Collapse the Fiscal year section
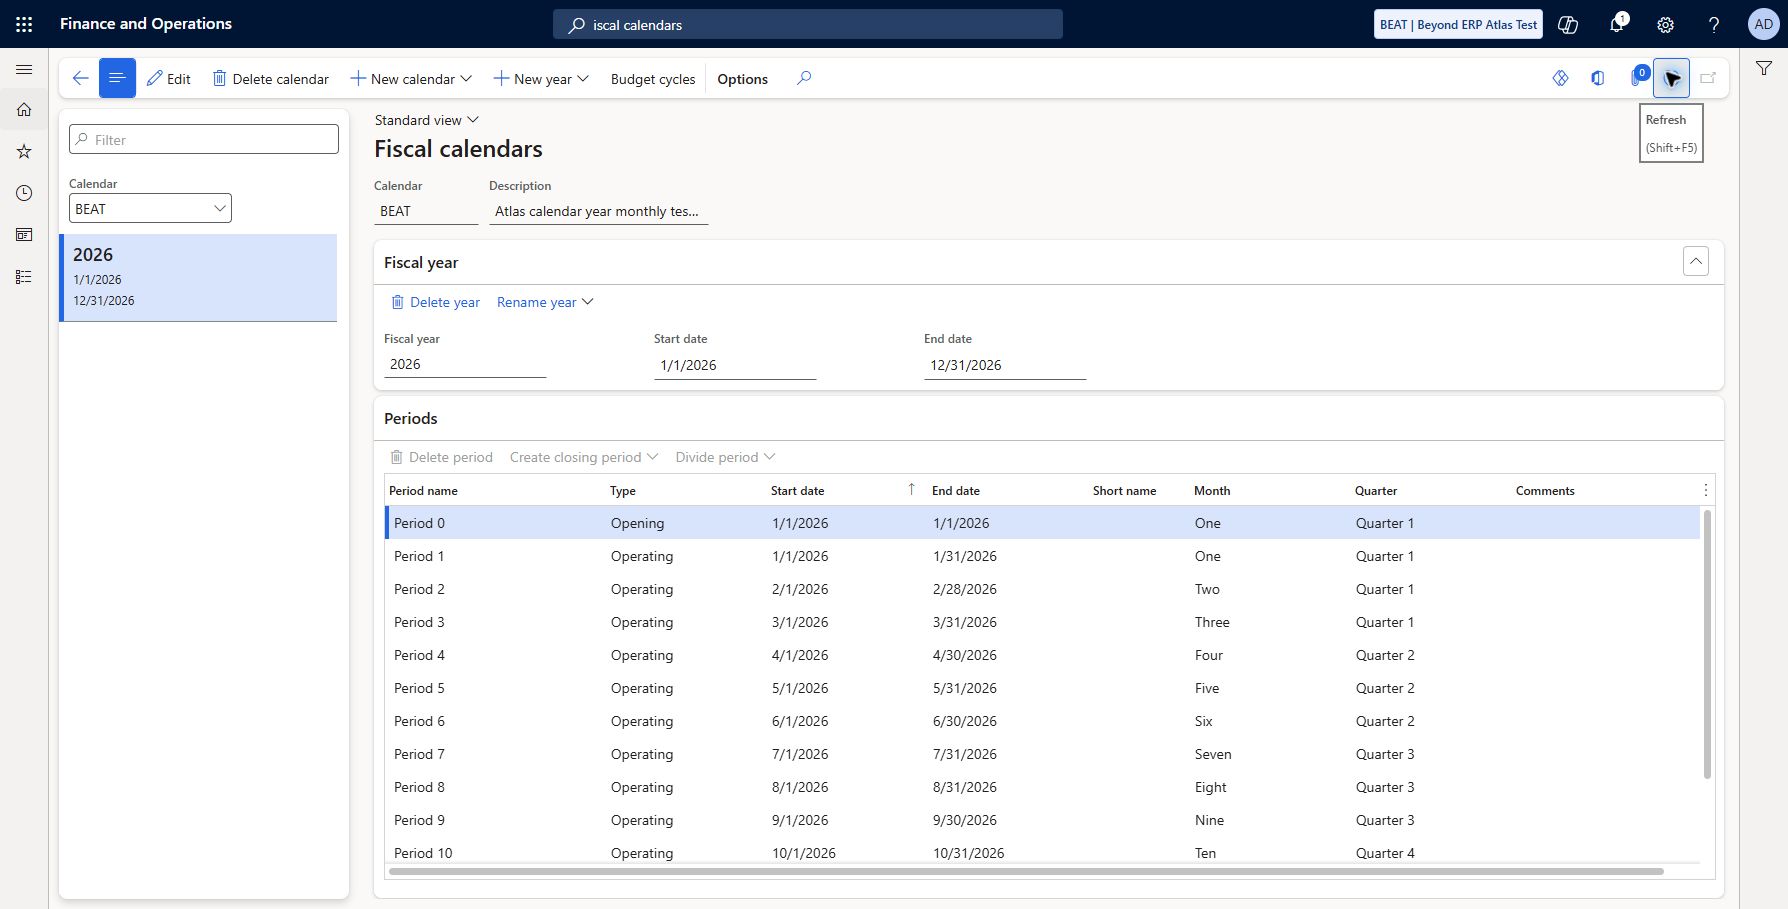Screen dimensions: 1788x909 (1696, 262)
